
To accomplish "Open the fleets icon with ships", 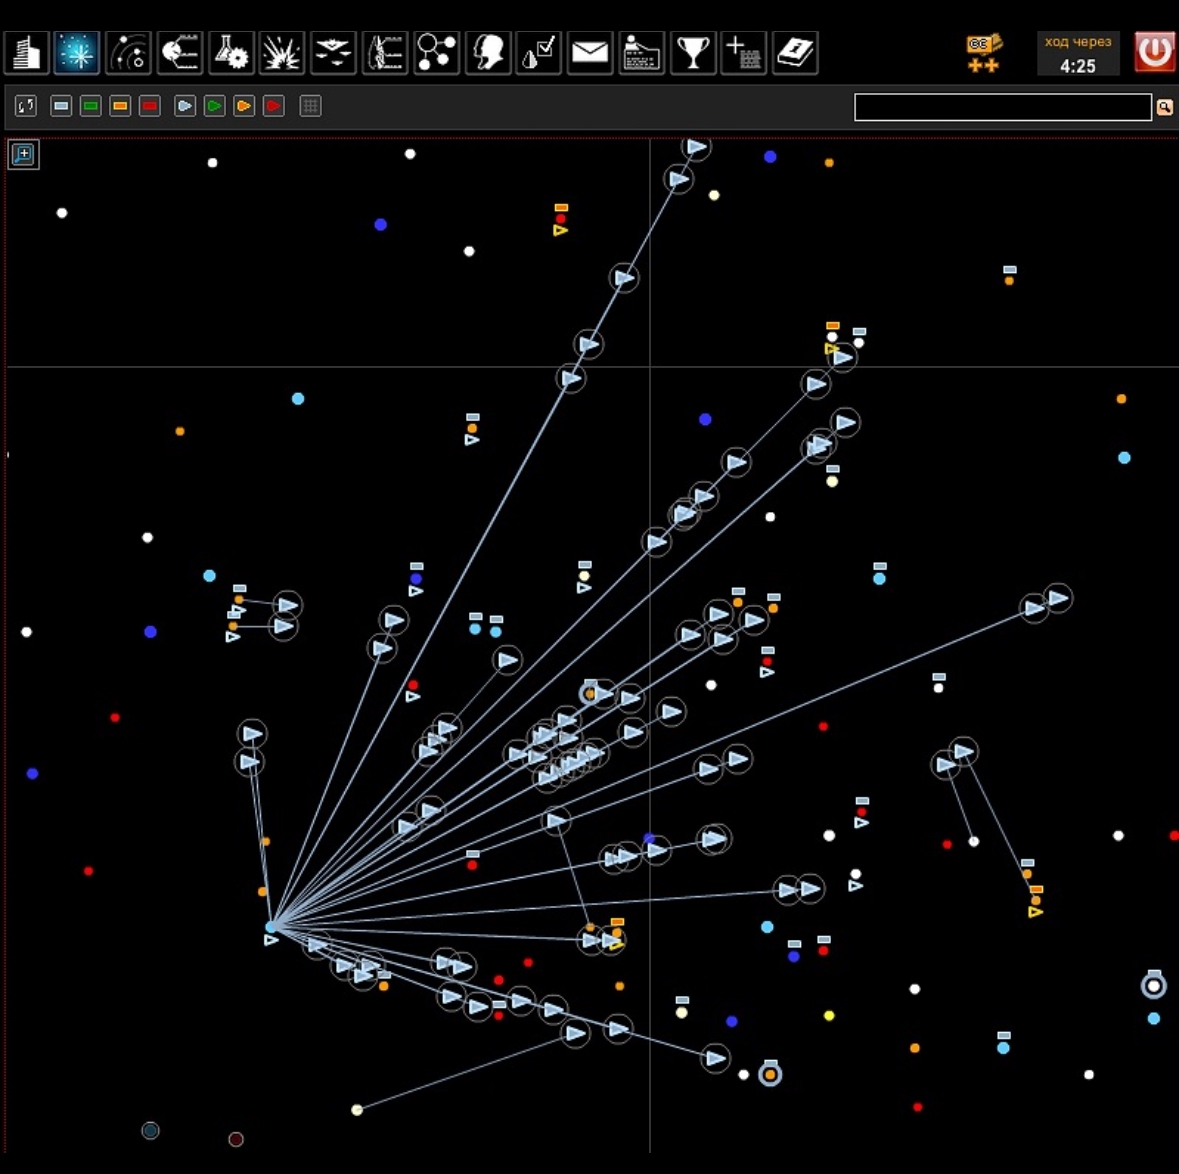I will (x=333, y=53).
